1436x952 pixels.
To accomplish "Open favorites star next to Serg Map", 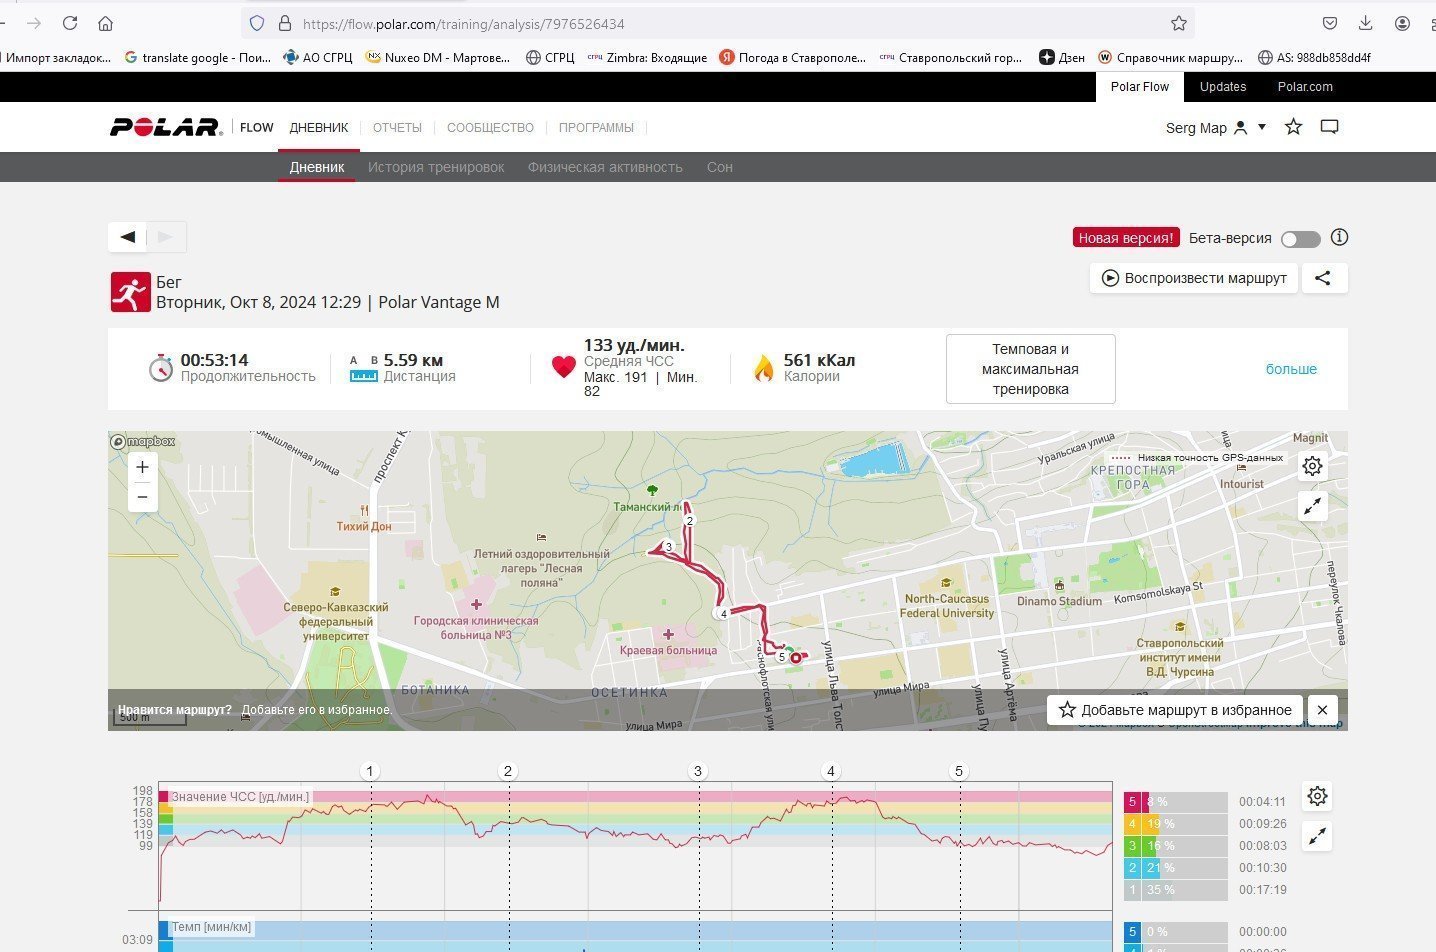I will coord(1293,127).
